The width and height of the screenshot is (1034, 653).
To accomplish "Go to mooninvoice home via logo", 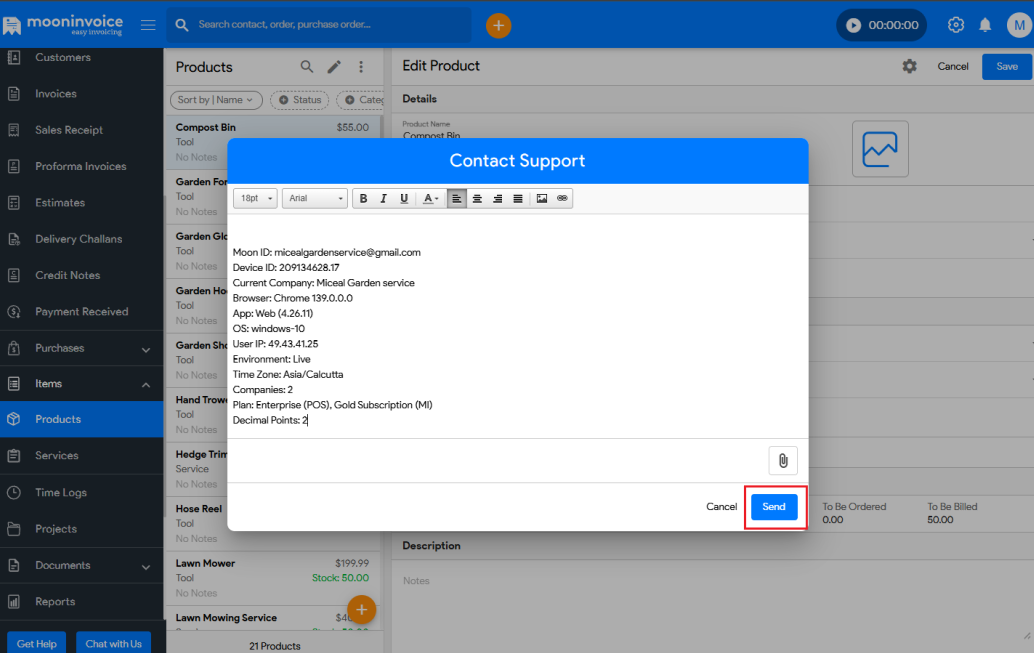I will [63, 25].
